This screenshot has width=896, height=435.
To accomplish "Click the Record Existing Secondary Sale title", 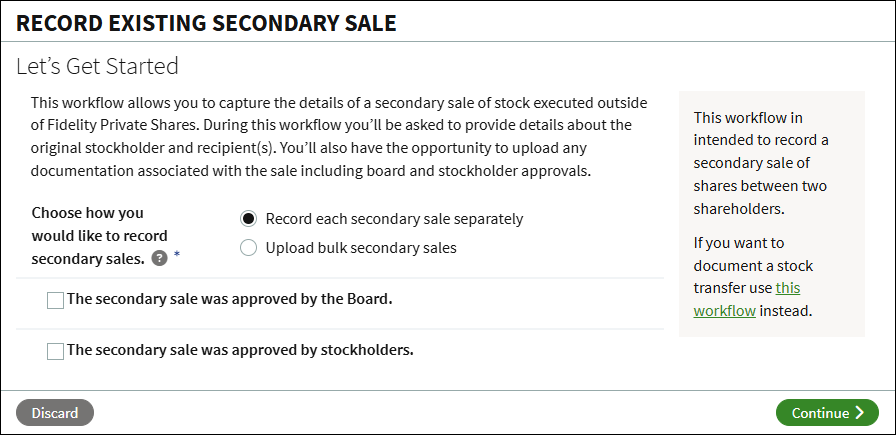I will [x=206, y=23].
